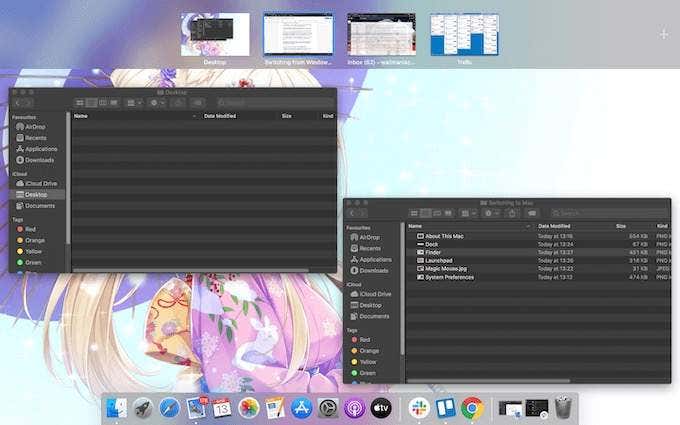The image size is (680, 425).
Task: Switch Desktop window to gallery view
Action: [114, 103]
